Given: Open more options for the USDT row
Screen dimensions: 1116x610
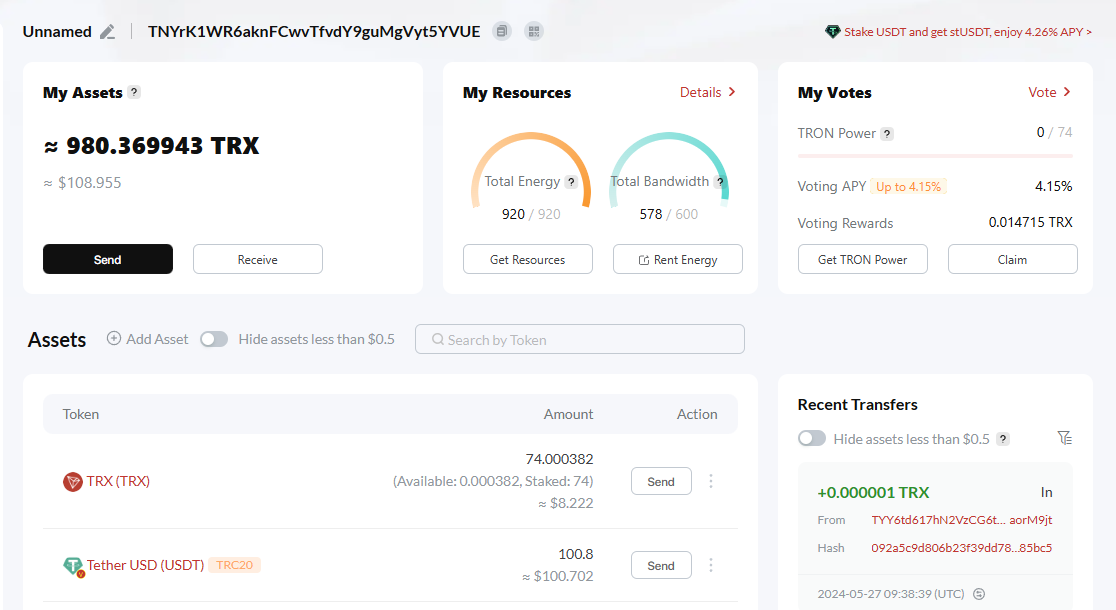Looking at the screenshot, I should pos(710,565).
